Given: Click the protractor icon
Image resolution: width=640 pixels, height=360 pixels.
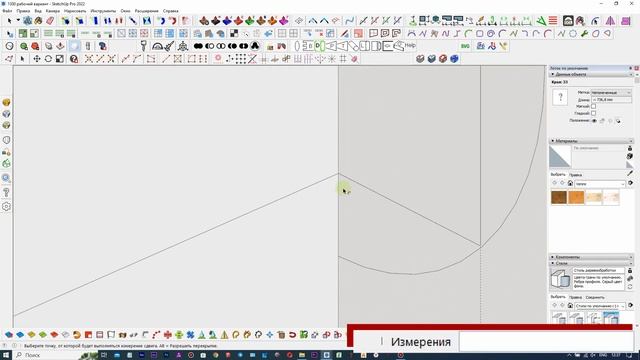Looking at the screenshot, I should 157,46.
